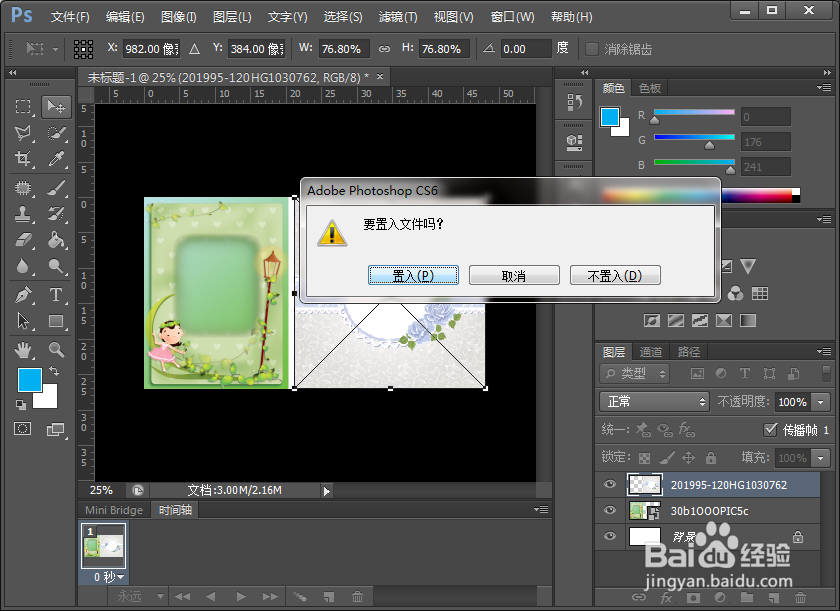The height and width of the screenshot is (611, 840).
Task: Click the 取消 button in dialog
Action: click(x=514, y=275)
